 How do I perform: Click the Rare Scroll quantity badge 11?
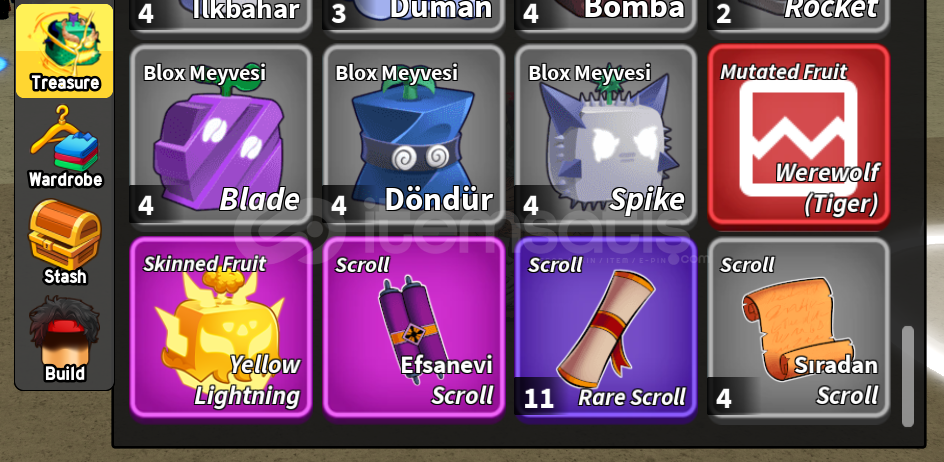pos(539,398)
